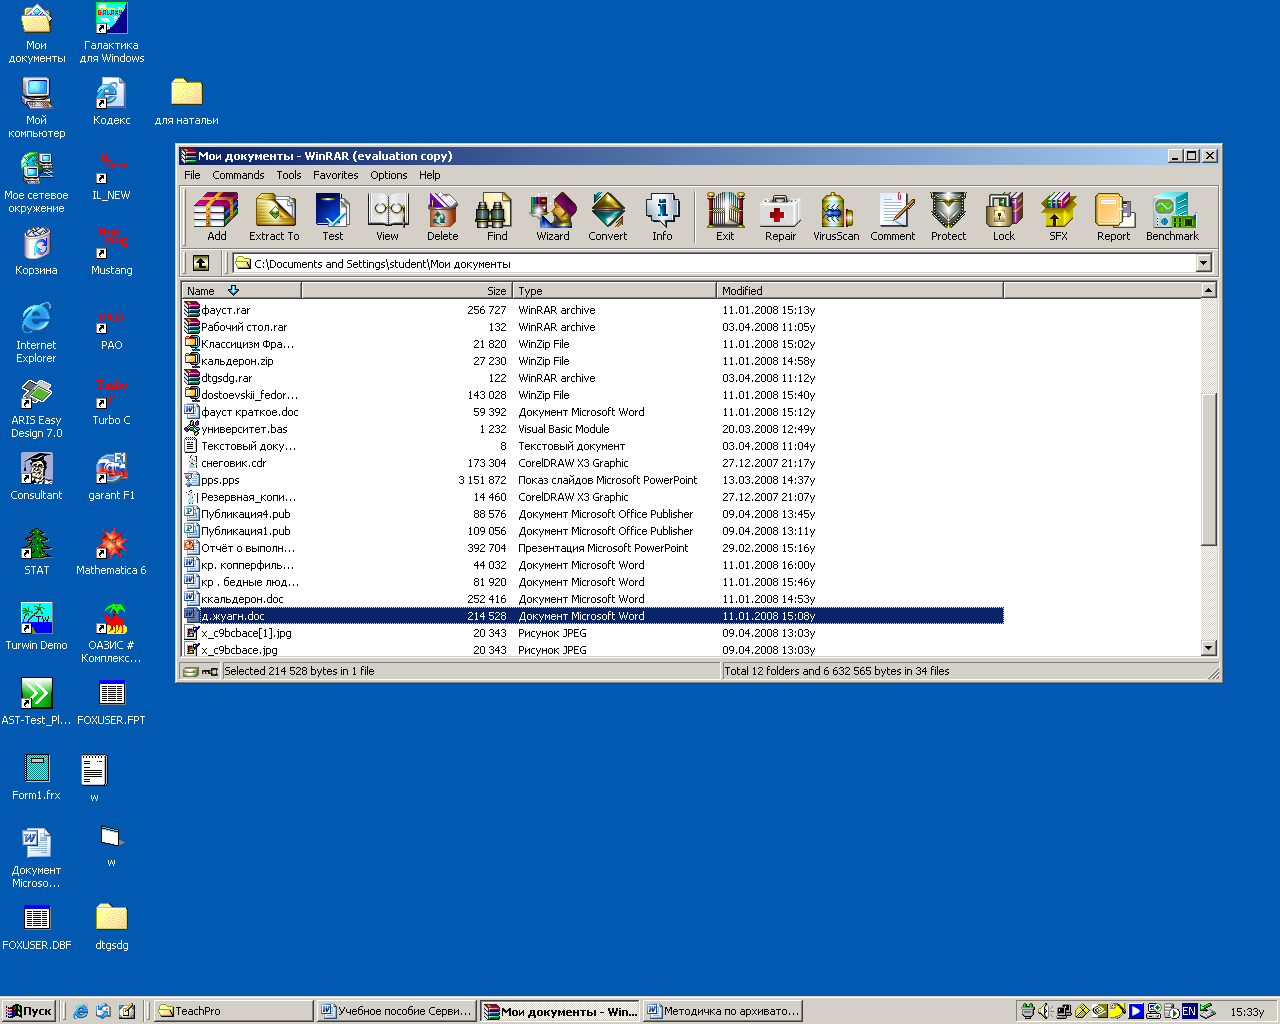This screenshot has width=1280, height=1024.
Task: Run the Benchmark toolbar icon
Action: pyautogui.click(x=1172, y=217)
